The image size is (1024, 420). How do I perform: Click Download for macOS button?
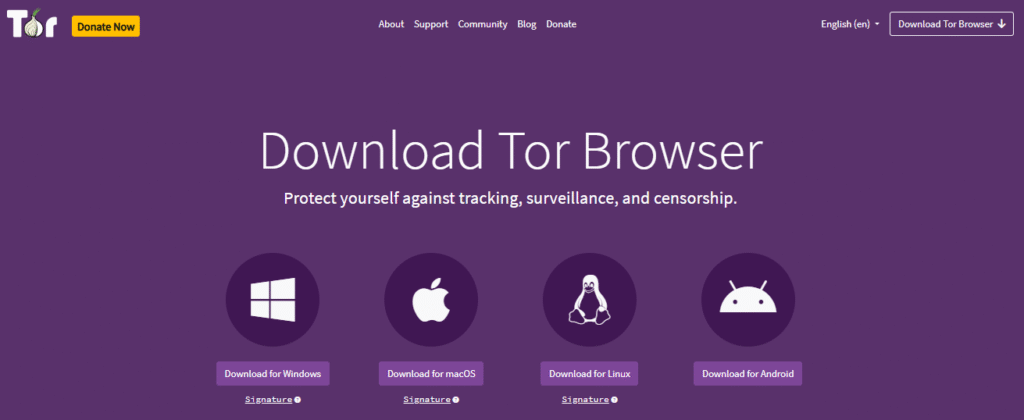[x=431, y=374]
